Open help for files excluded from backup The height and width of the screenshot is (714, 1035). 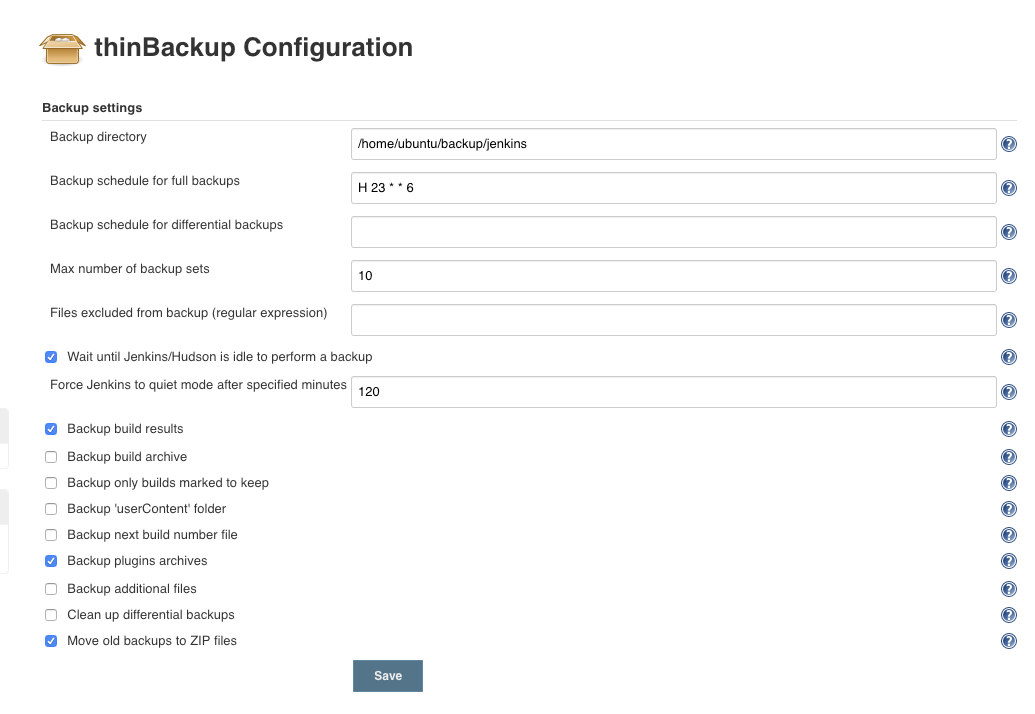[x=1009, y=321]
